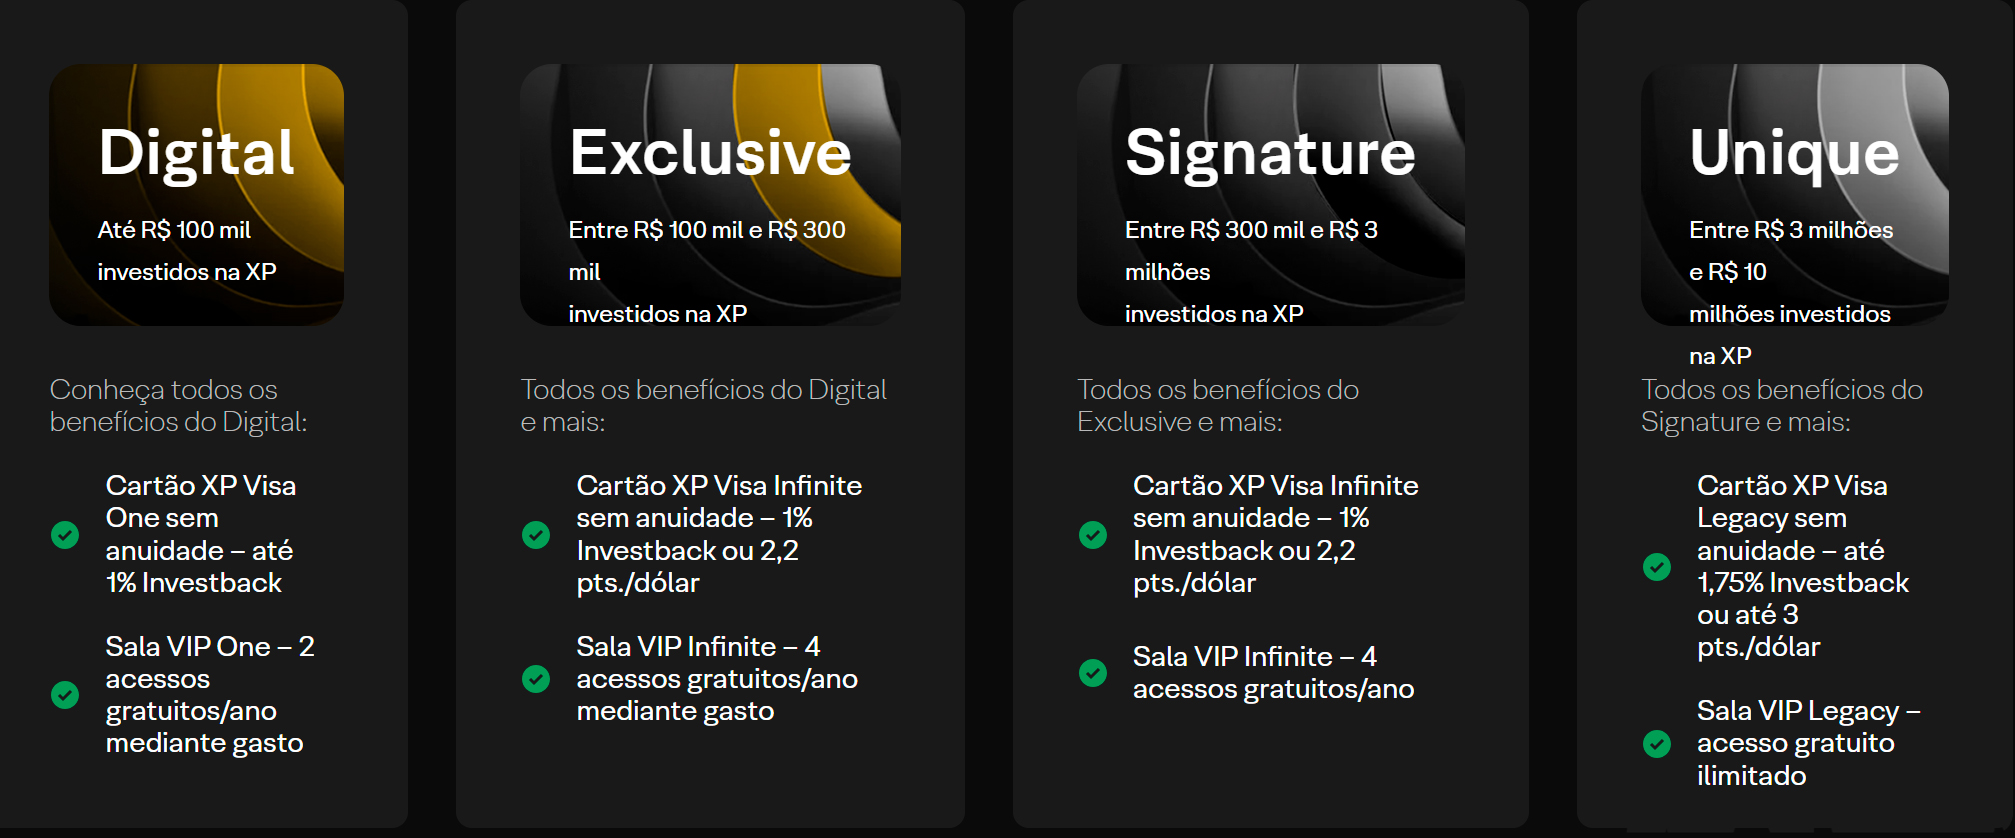2015x838 pixels.
Task: Open the Exclusive tier banner image
Action: [710, 194]
